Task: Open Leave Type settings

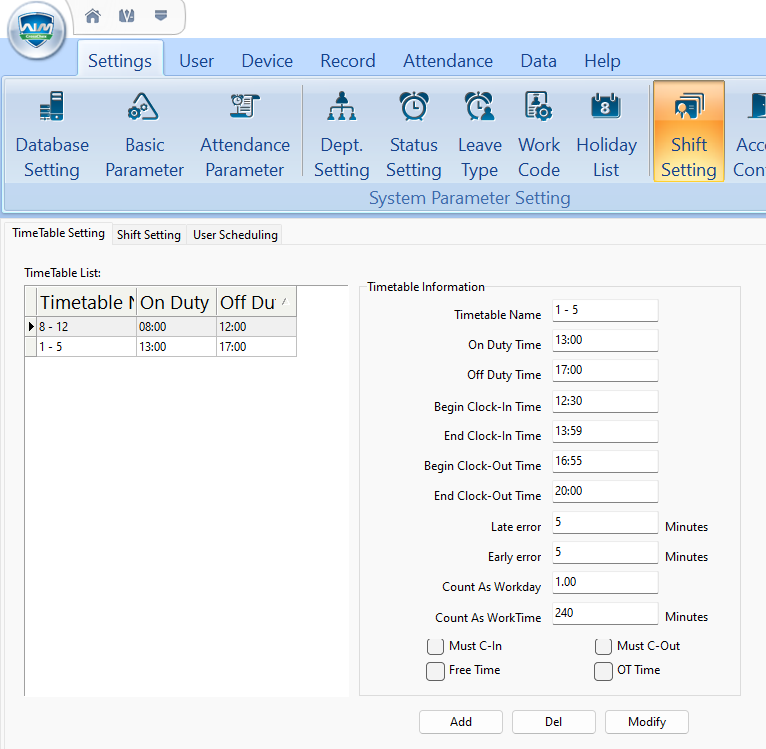Action: pyautogui.click(x=480, y=133)
